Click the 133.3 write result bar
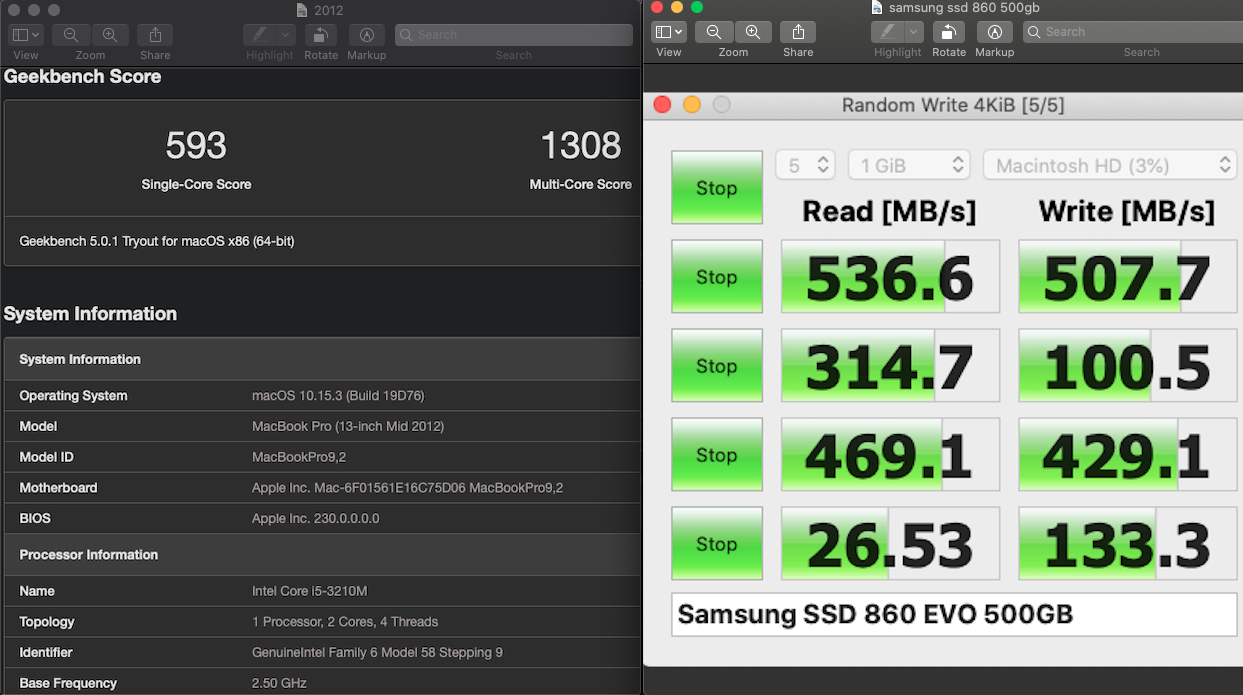Image resolution: width=1243 pixels, height=695 pixels. coord(1128,543)
